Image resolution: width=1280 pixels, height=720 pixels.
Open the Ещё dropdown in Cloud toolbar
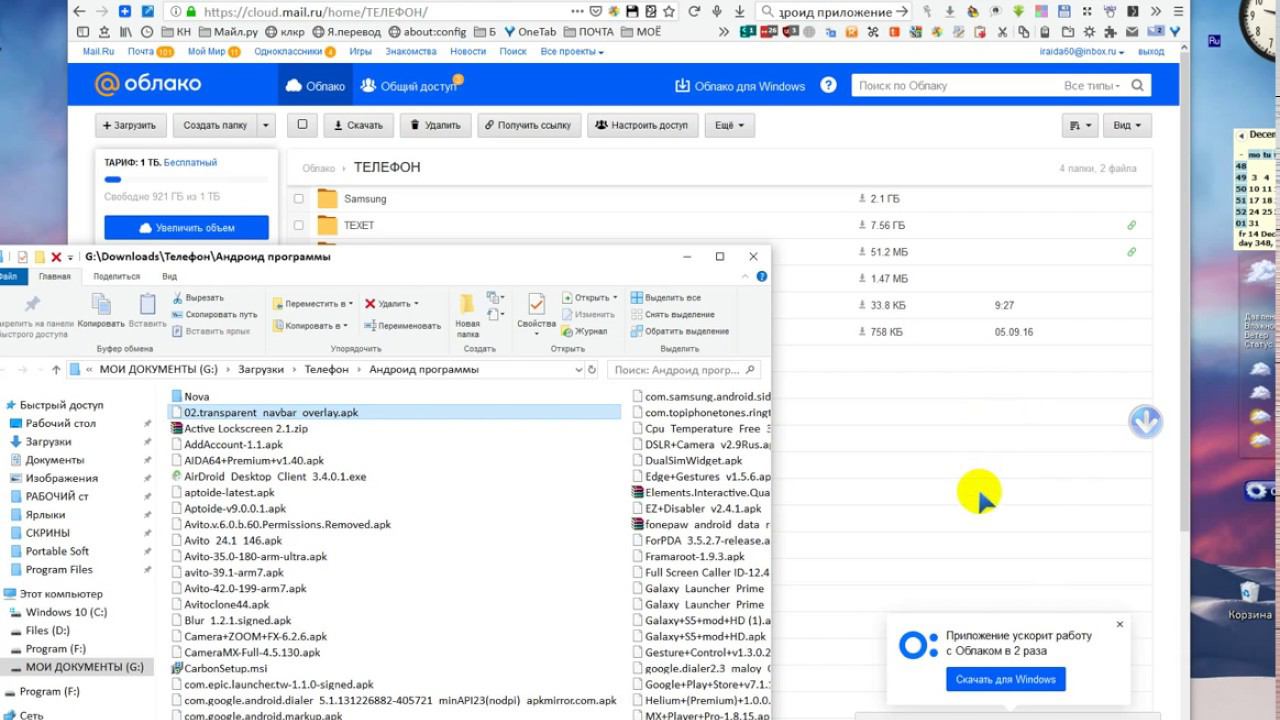[x=729, y=126]
